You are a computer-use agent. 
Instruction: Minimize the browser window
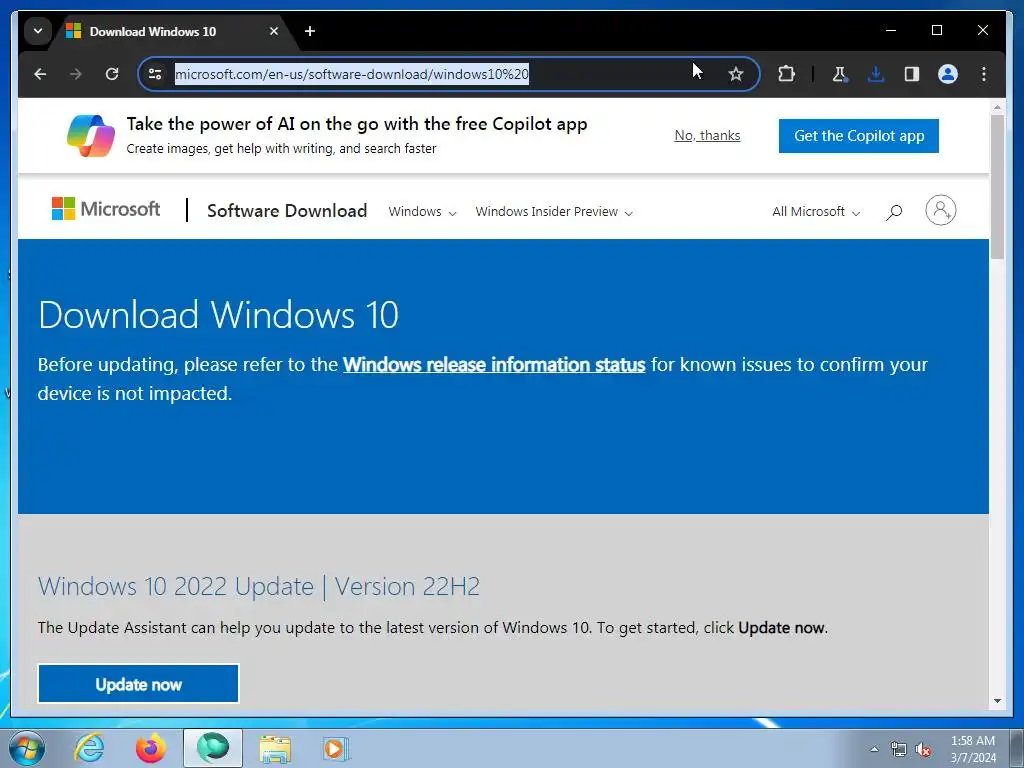(x=891, y=30)
